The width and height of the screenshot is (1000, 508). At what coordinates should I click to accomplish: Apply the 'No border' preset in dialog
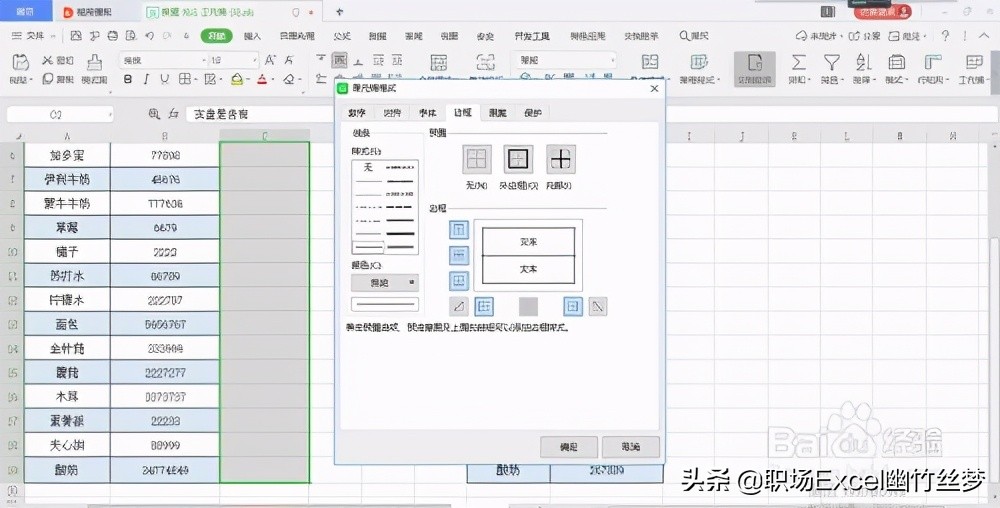[x=477, y=159]
